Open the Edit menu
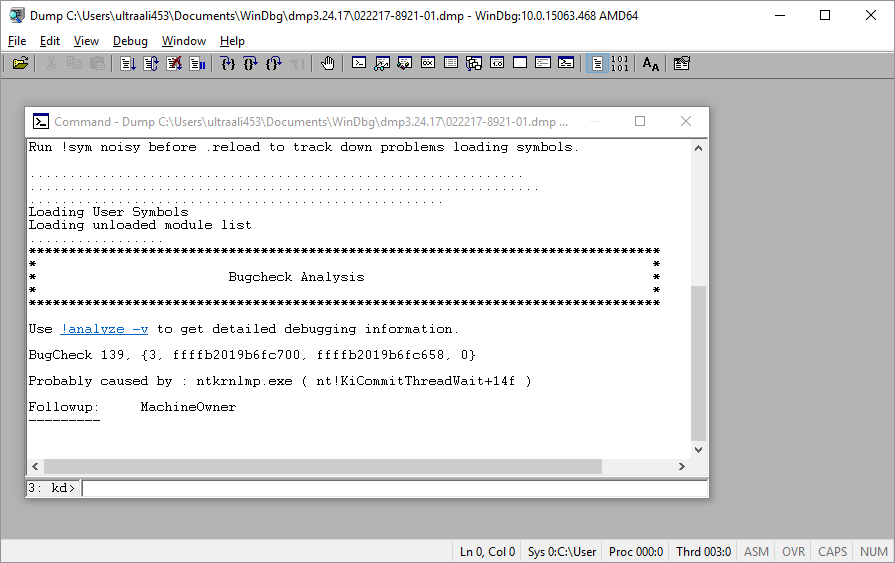The image size is (895, 563). (50, 41)
